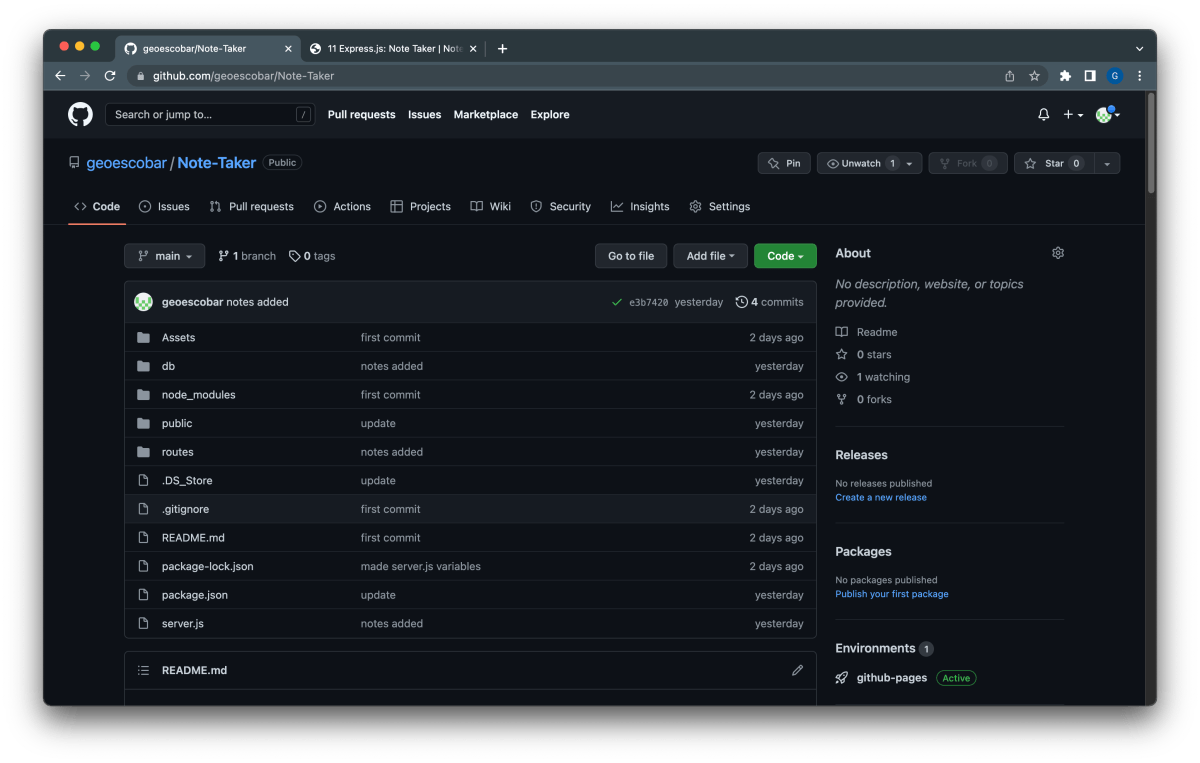Open the Actions tab
1200x763 pixels.
click(x=342, y=206)
